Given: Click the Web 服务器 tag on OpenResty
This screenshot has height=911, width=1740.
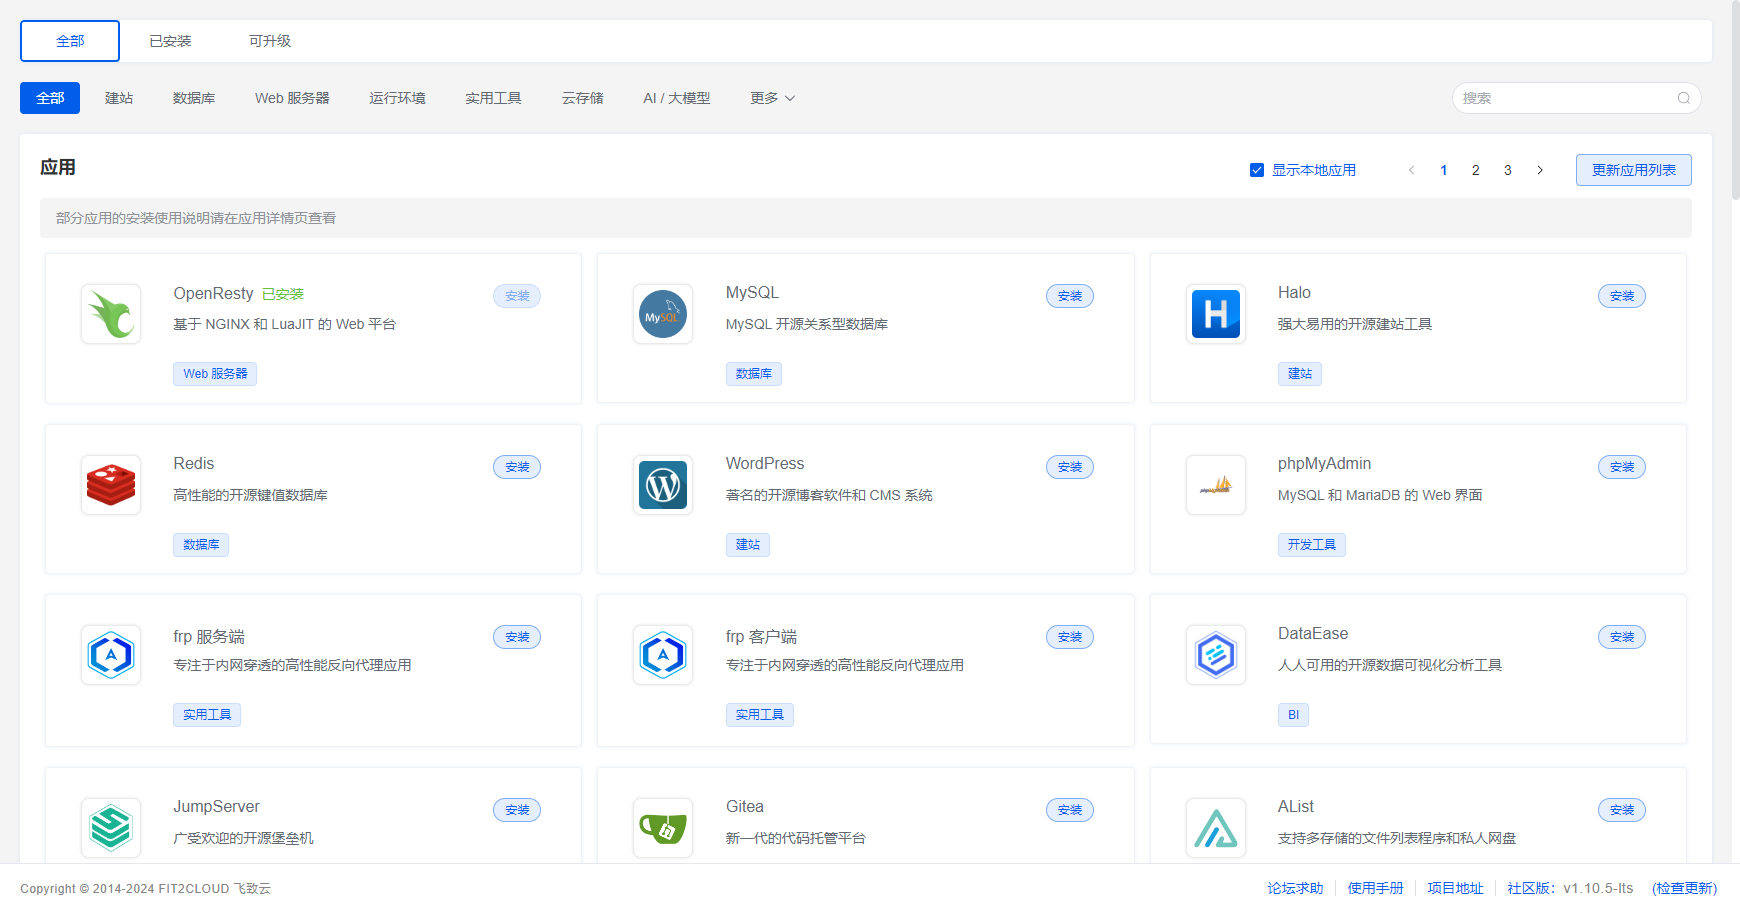Looking at the screenshot, I should pos(215,374).
